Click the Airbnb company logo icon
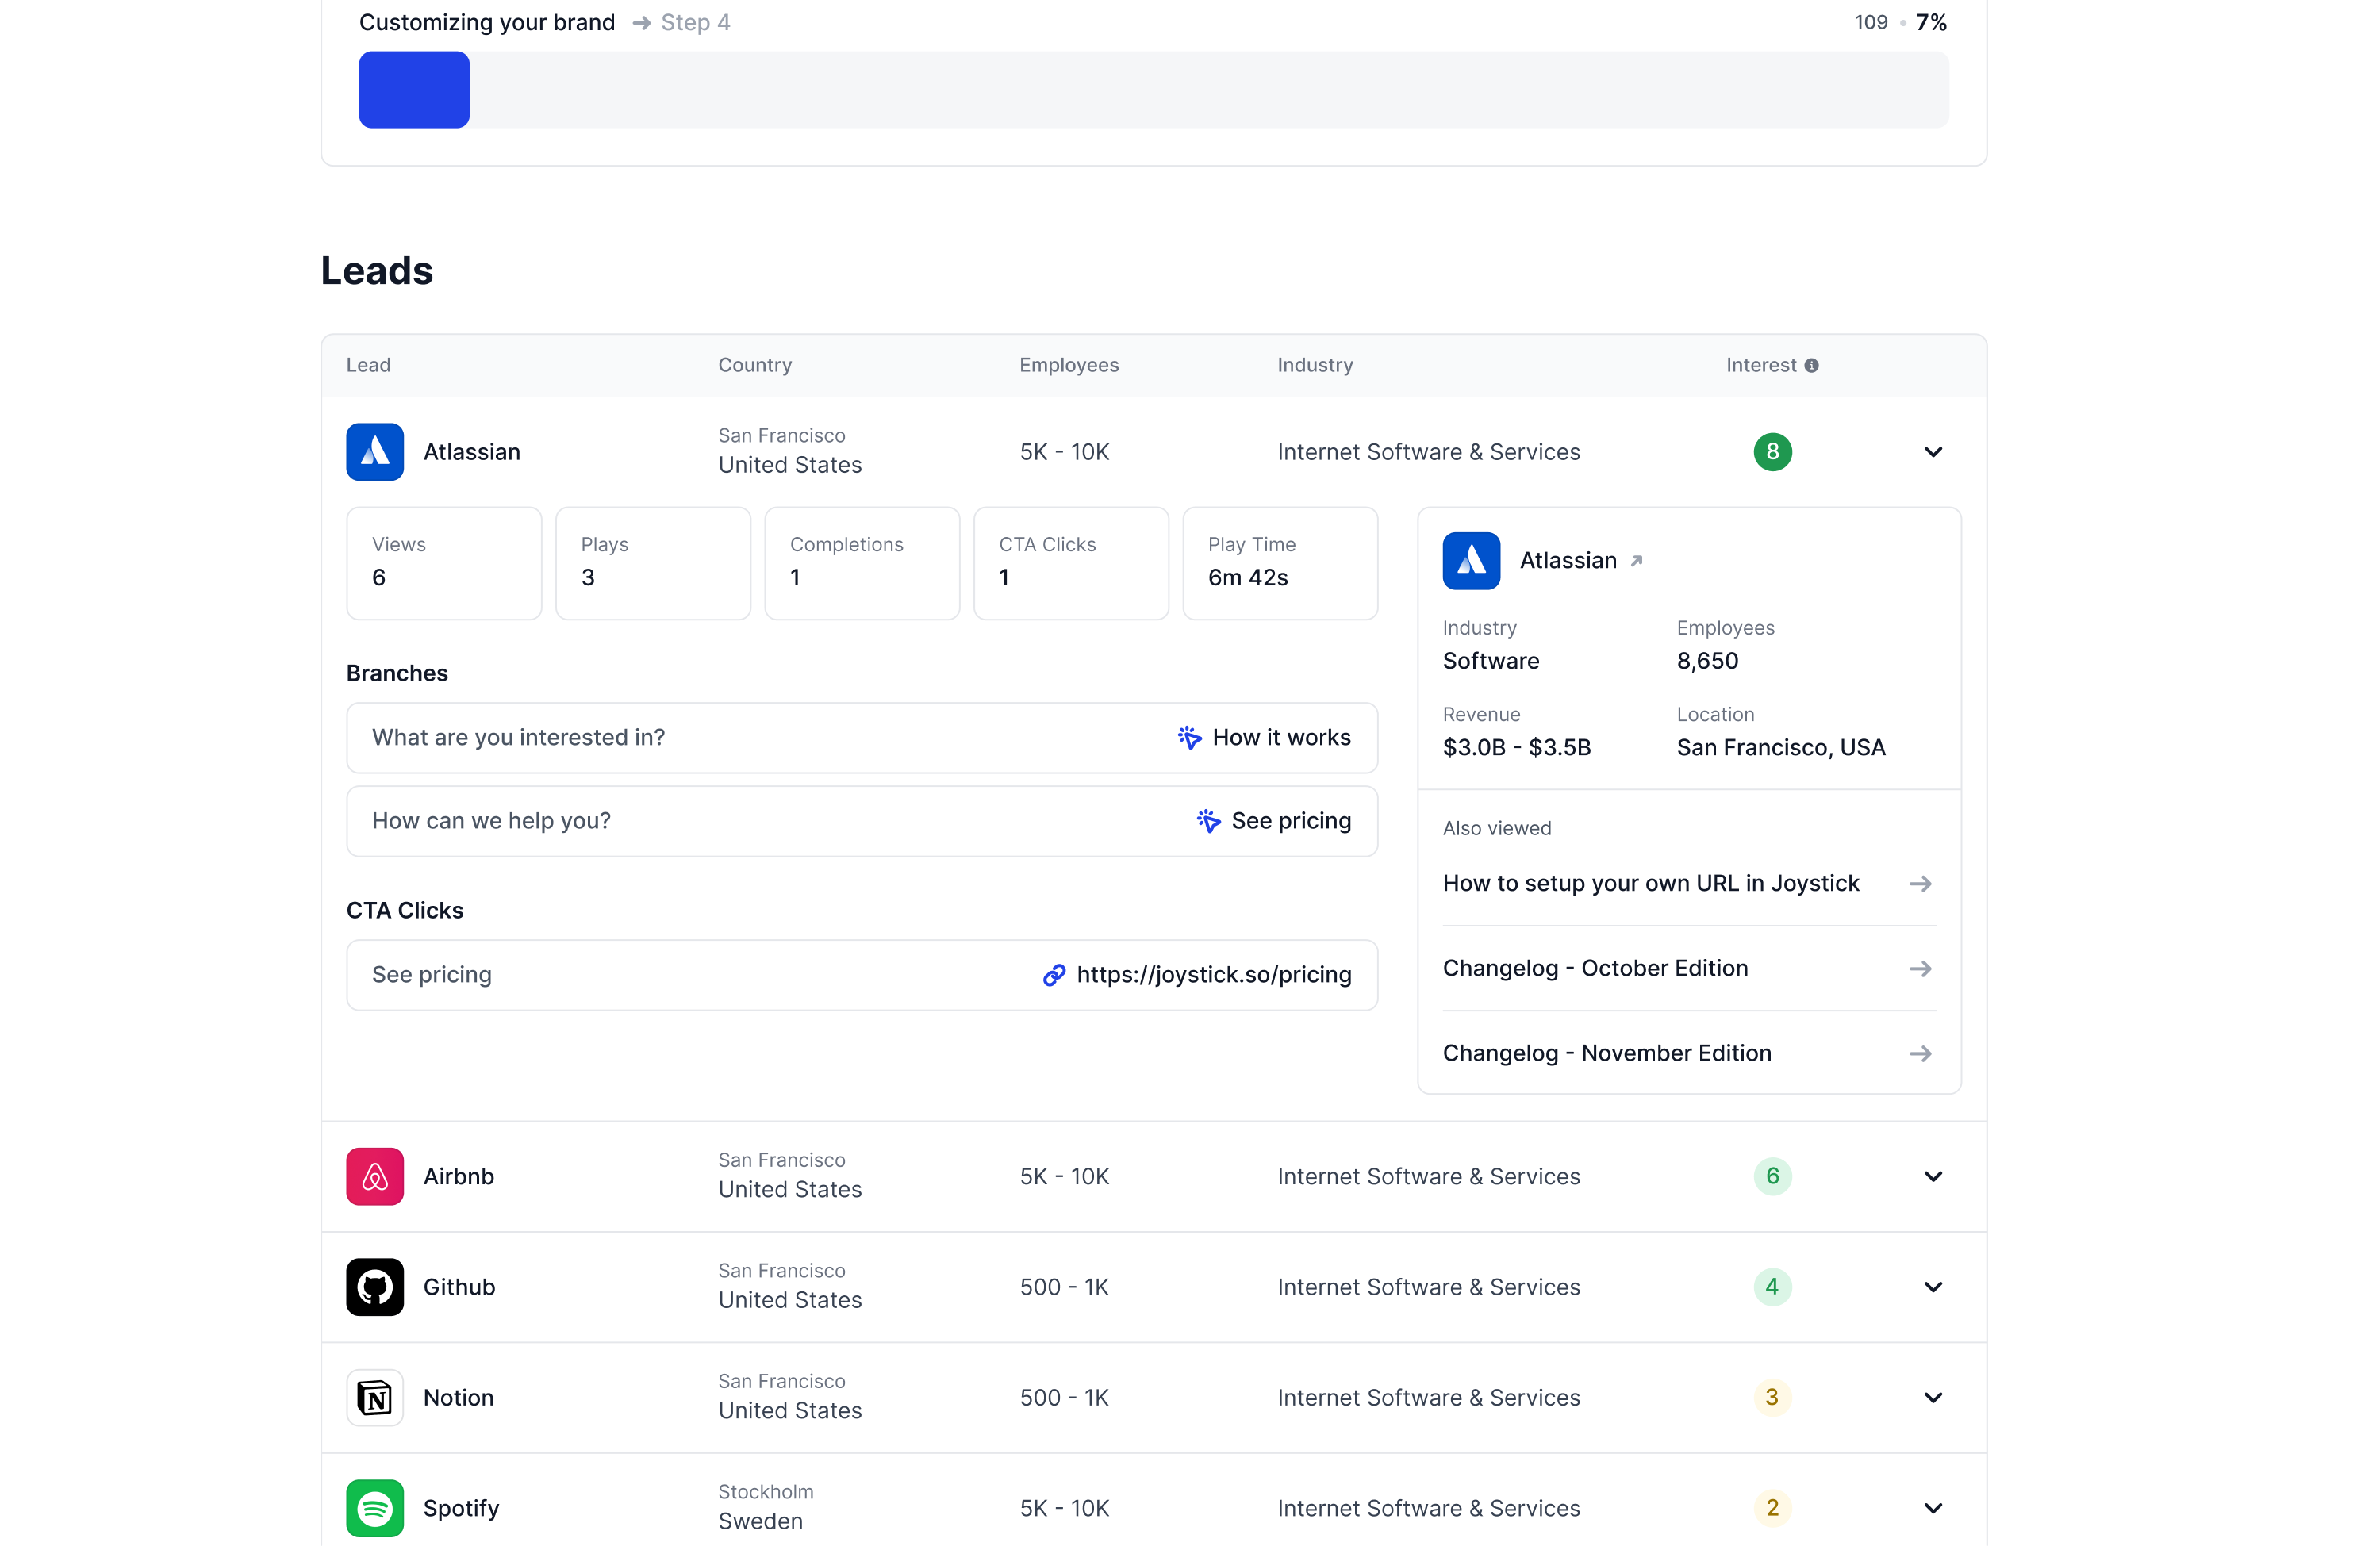This screenshot has height=1546, width=2380. point(374,1176)
